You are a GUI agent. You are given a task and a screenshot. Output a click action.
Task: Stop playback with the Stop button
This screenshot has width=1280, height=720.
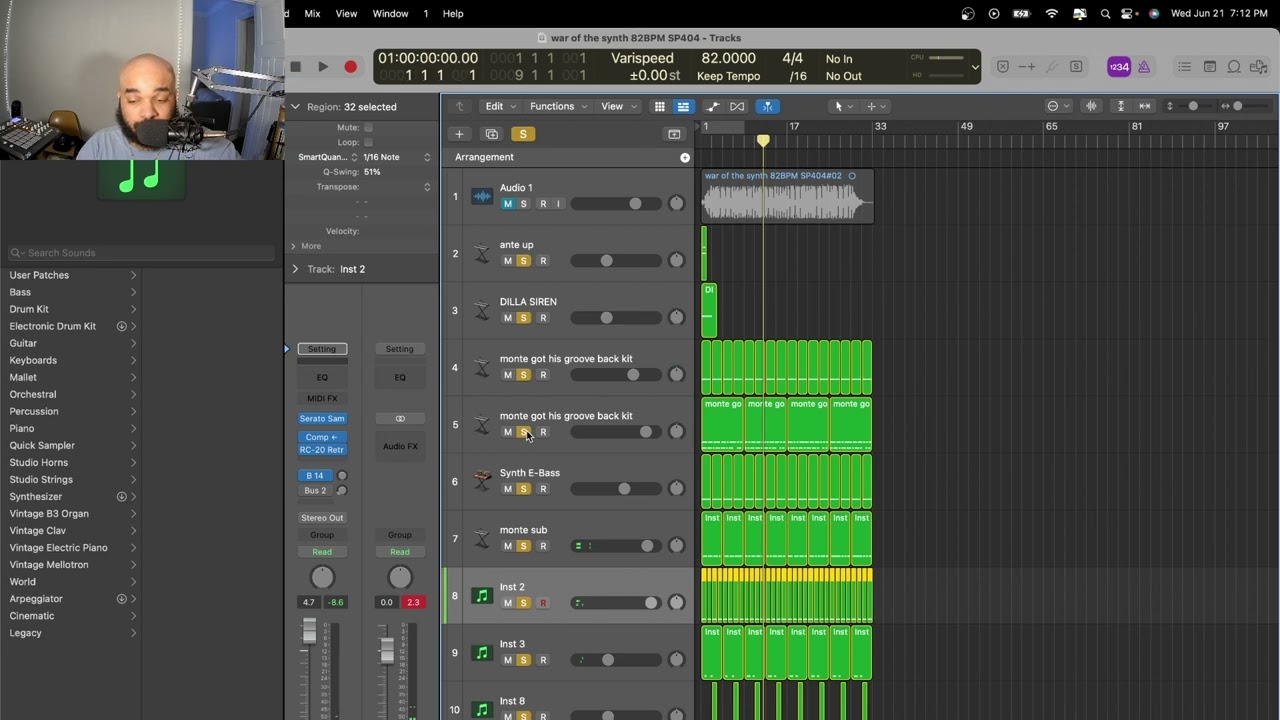tap(295, 67)
